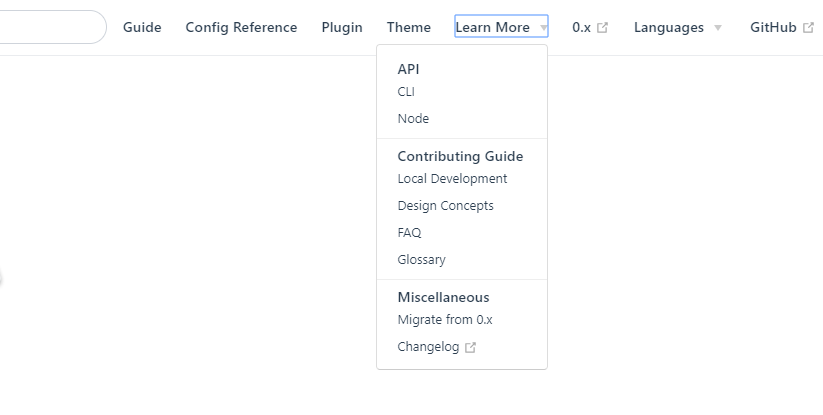Open the FAQ link
This screenshot has width=823, height=415.
[409, 232]
